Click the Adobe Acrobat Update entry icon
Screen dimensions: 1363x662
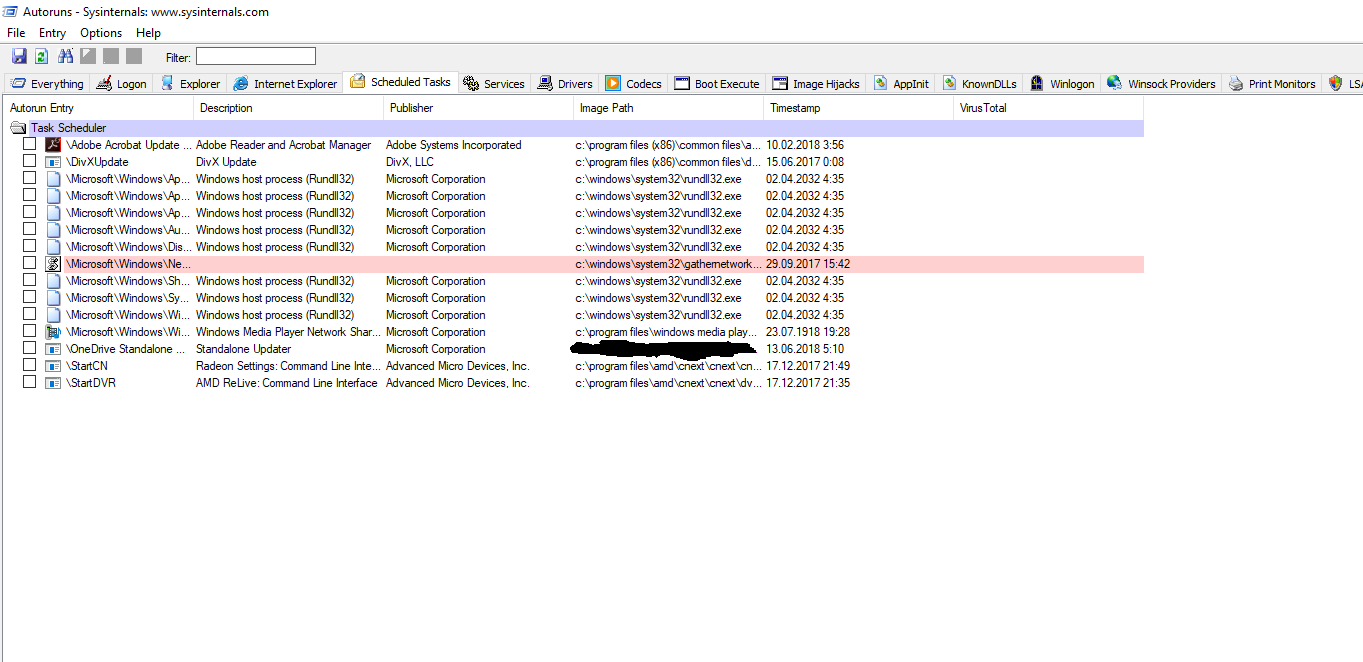(53, 145)
